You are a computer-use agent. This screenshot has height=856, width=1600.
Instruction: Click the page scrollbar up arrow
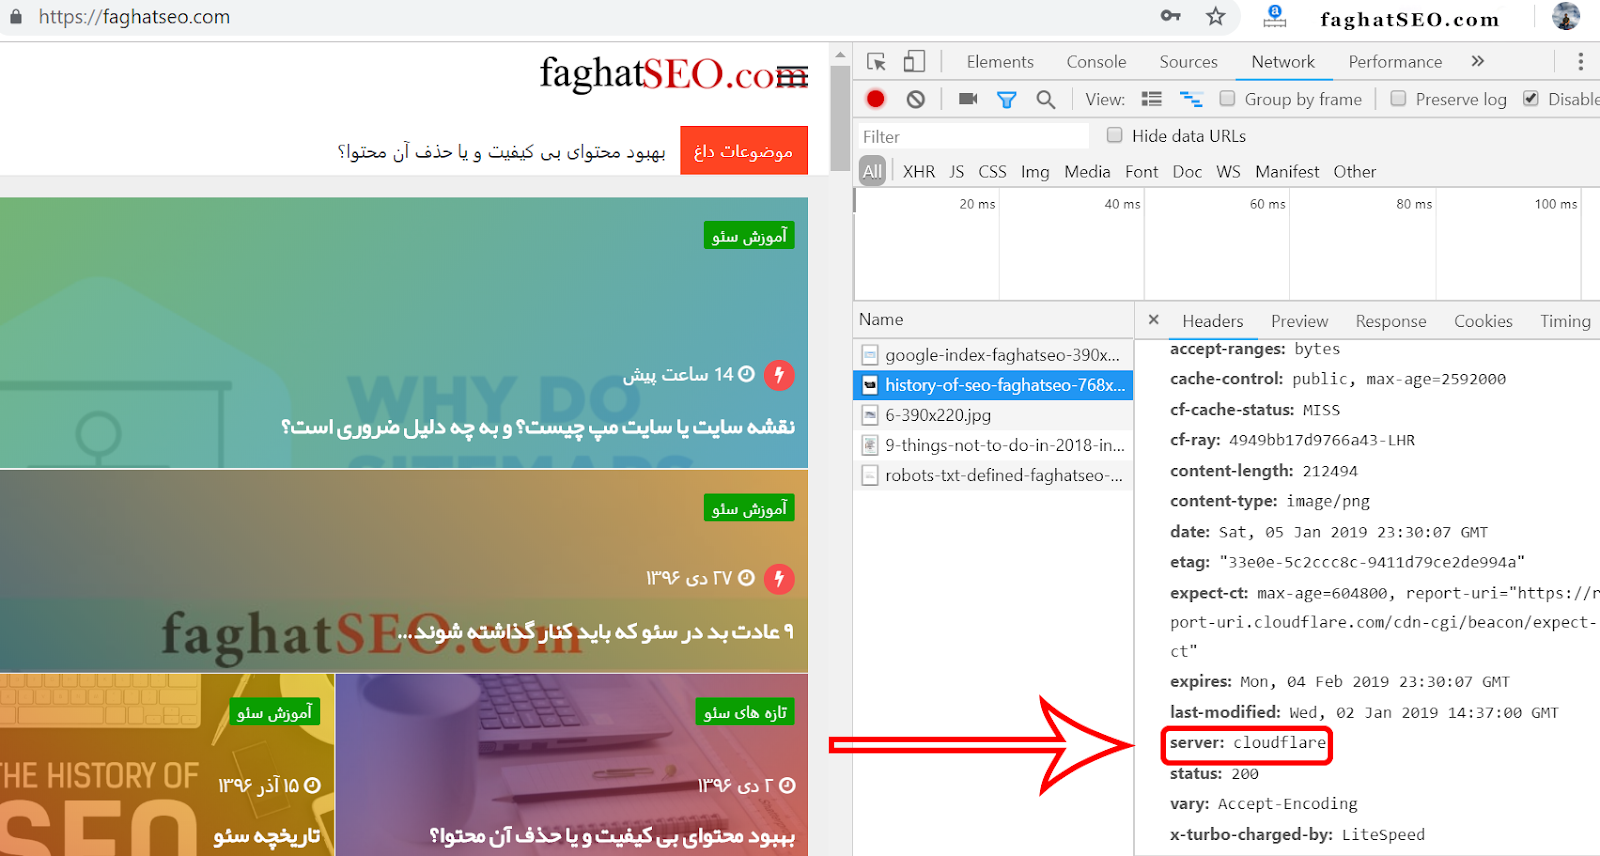pyautogui.click(x=840, y=55)
